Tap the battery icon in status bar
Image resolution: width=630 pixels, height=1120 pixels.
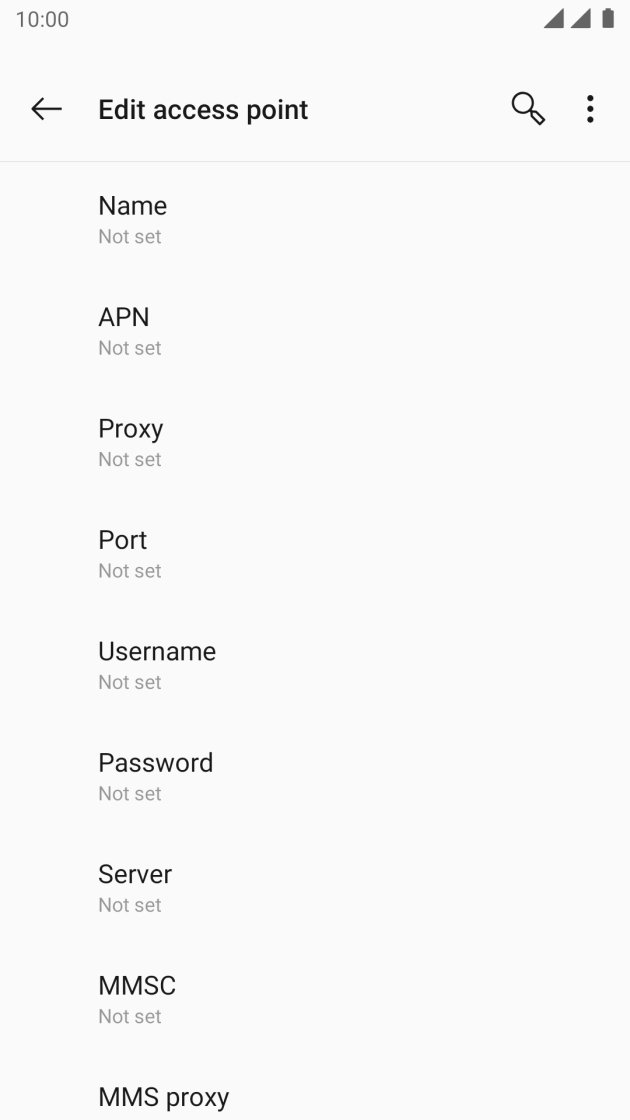608,20
